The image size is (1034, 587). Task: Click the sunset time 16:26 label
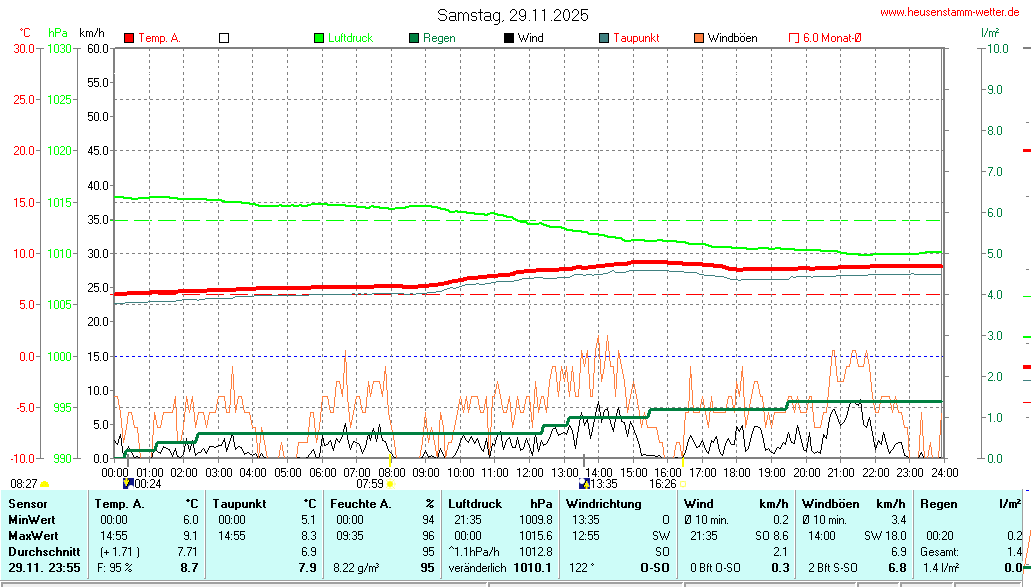(x=662, y=483)
